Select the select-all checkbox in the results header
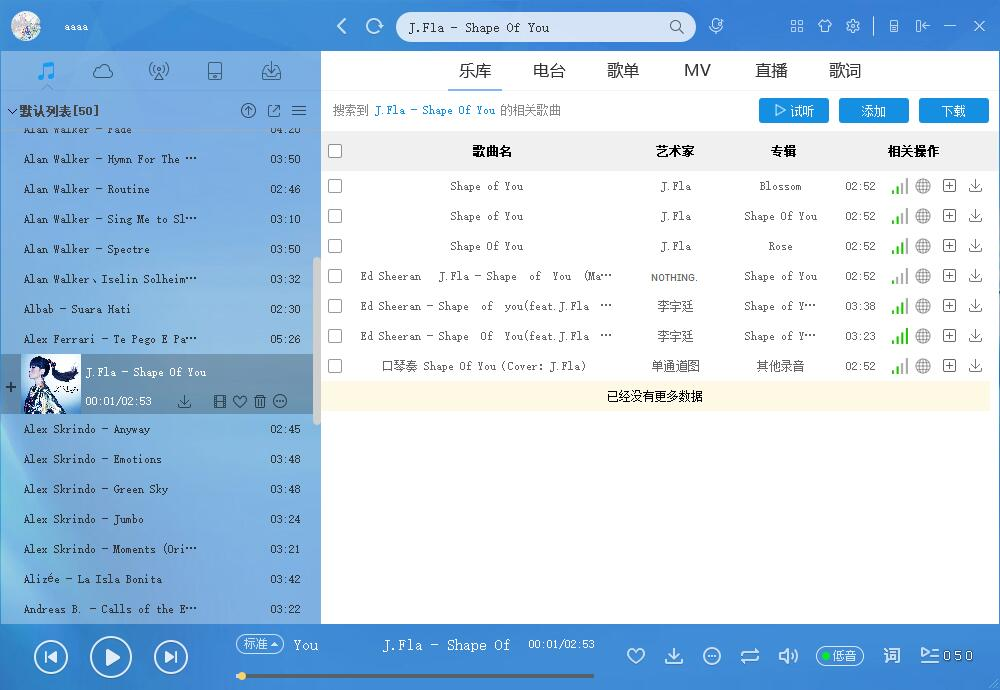1000x690 pixels. (x=335, y=151)
